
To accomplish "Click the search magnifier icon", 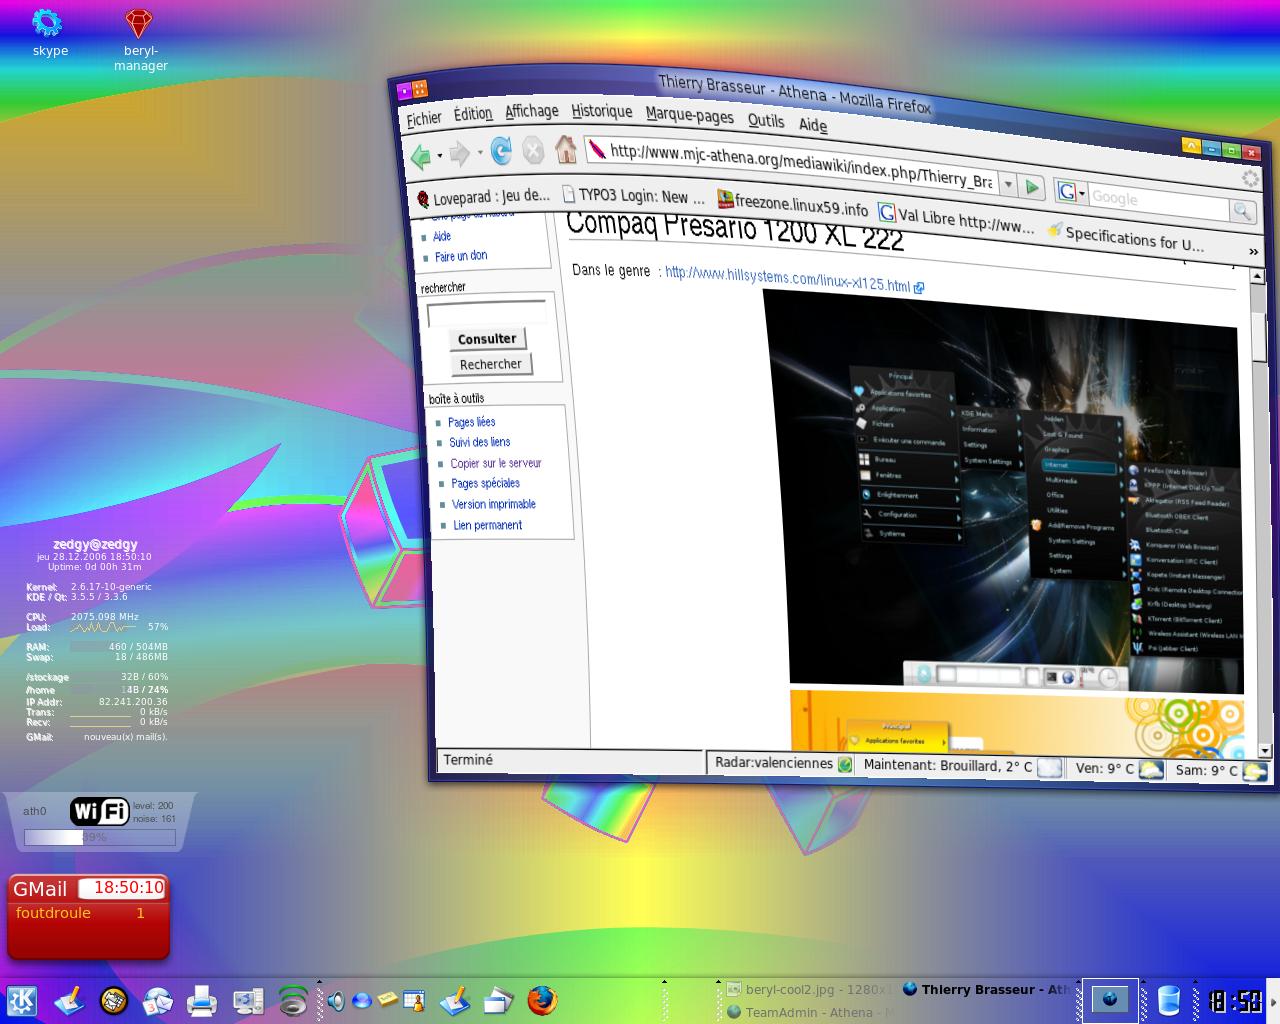I will (1241, 211).
